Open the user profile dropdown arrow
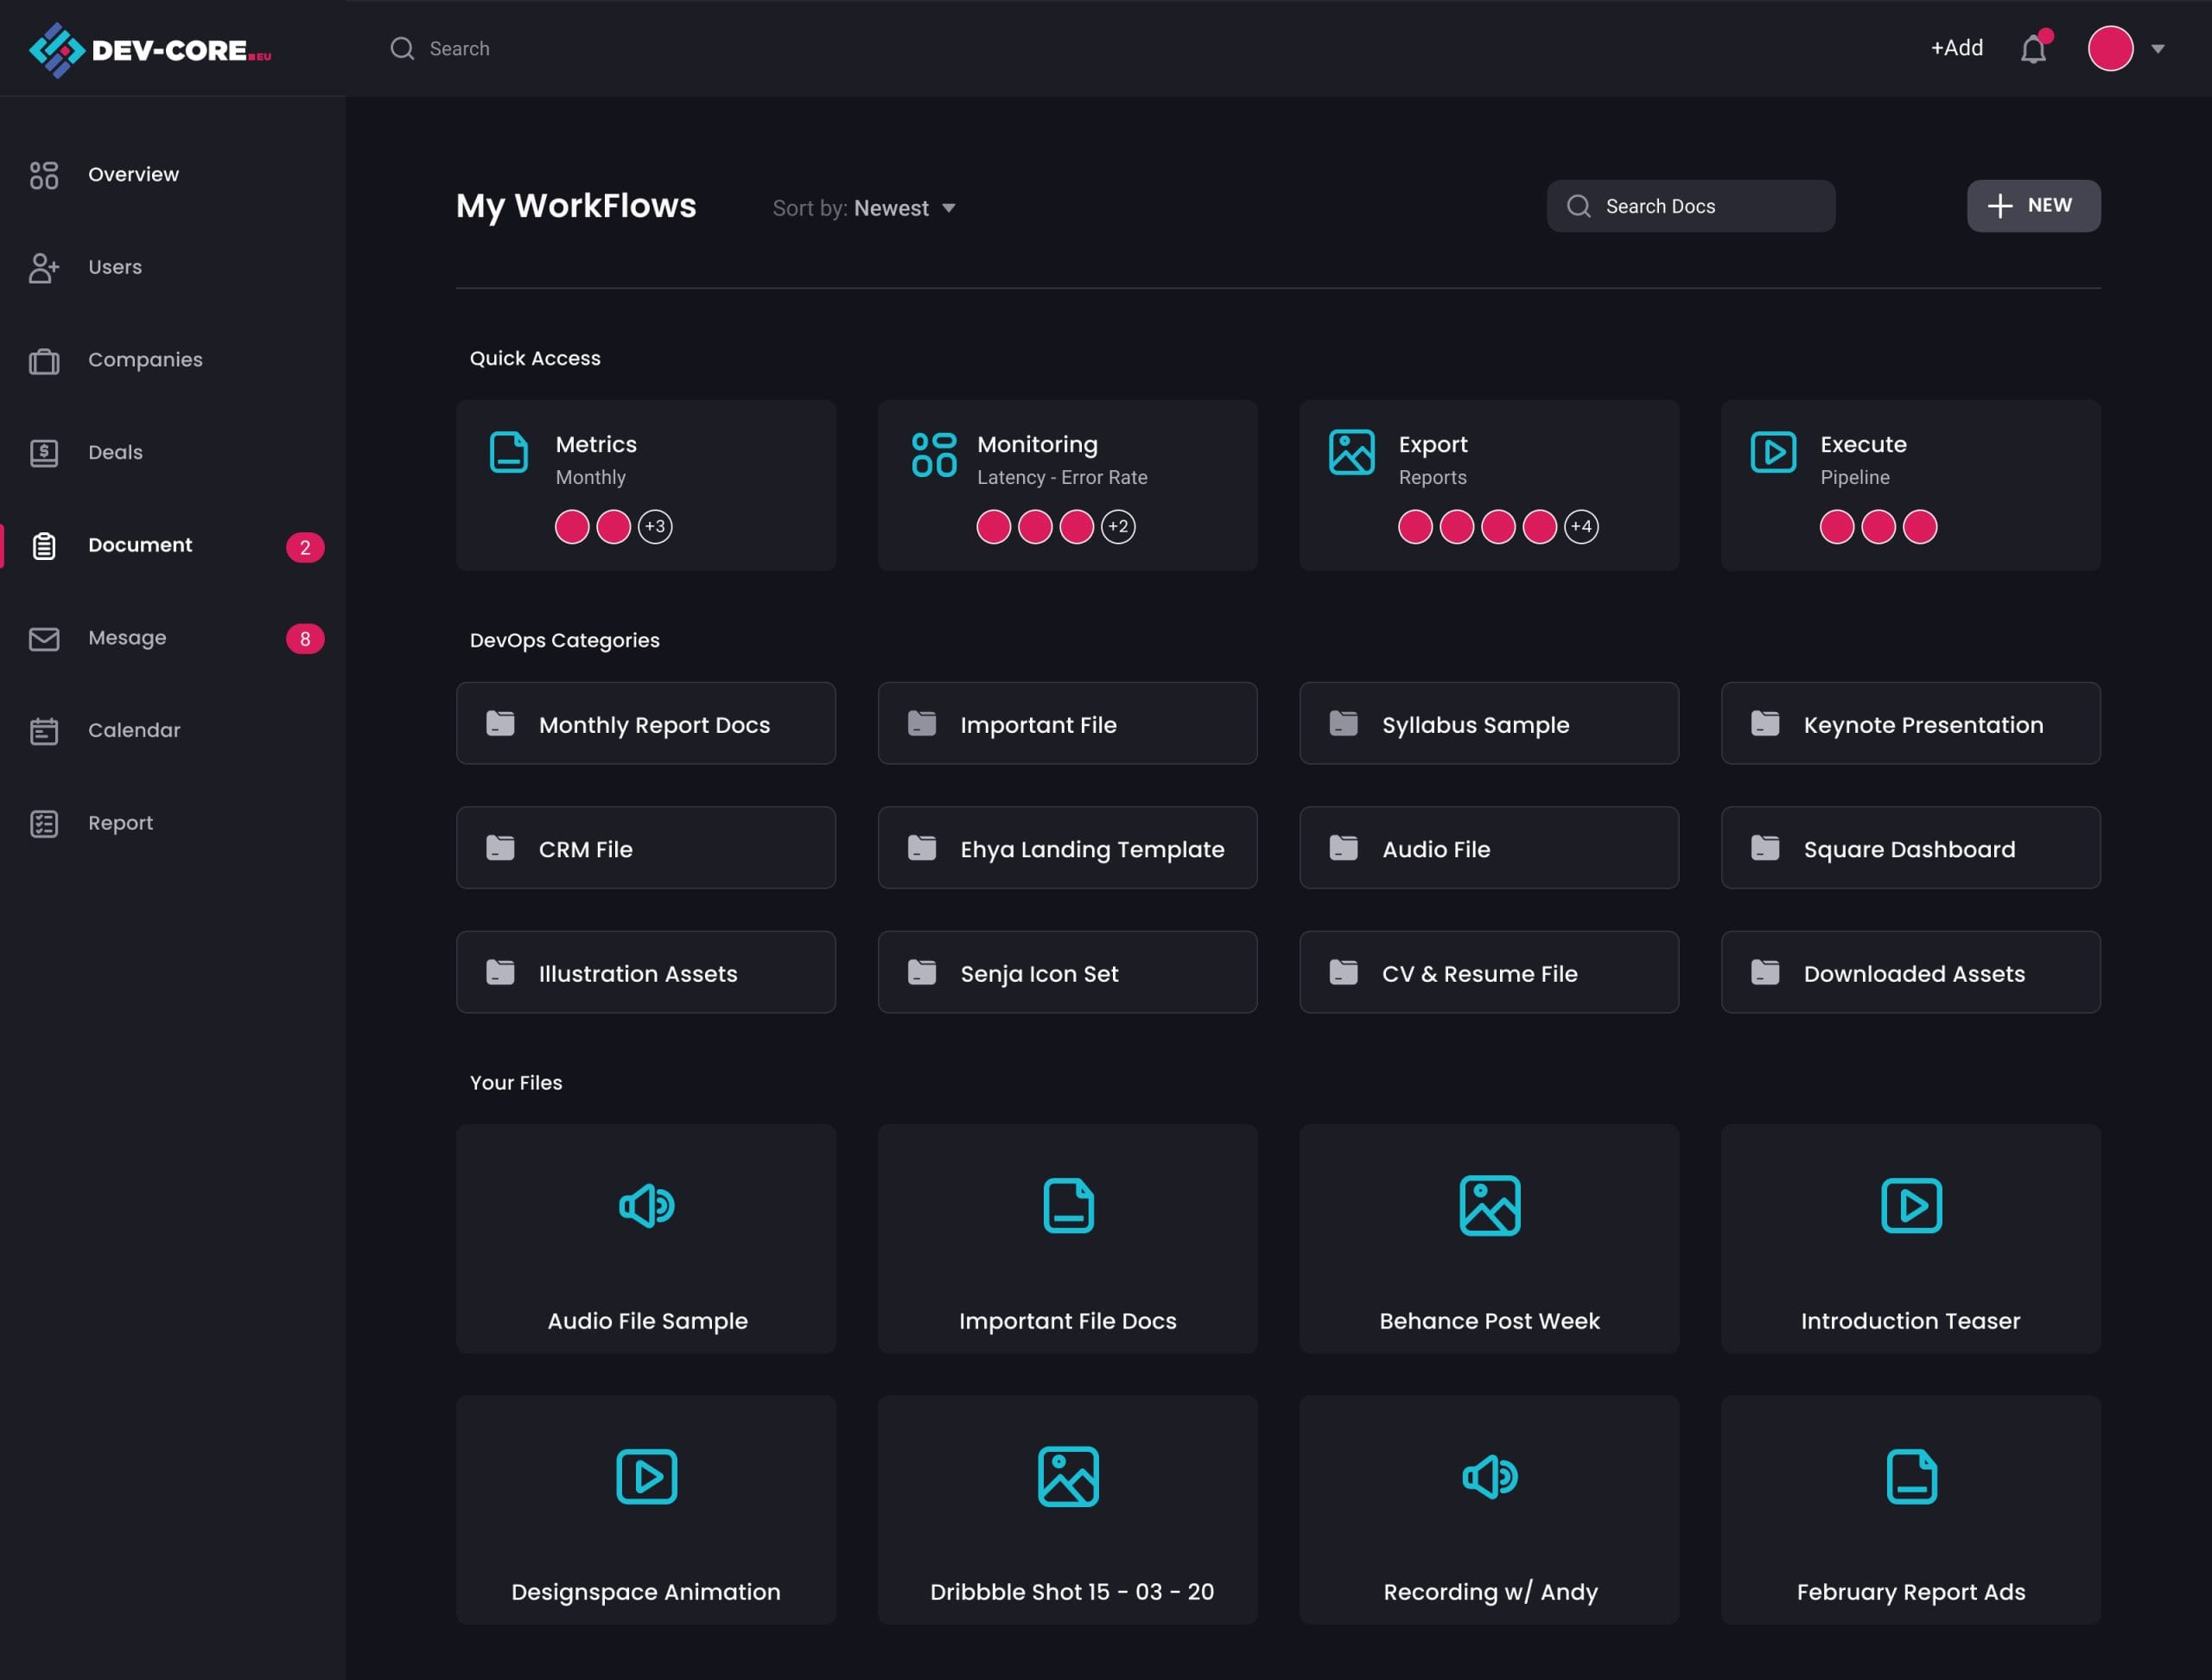 coord(2157,49)
